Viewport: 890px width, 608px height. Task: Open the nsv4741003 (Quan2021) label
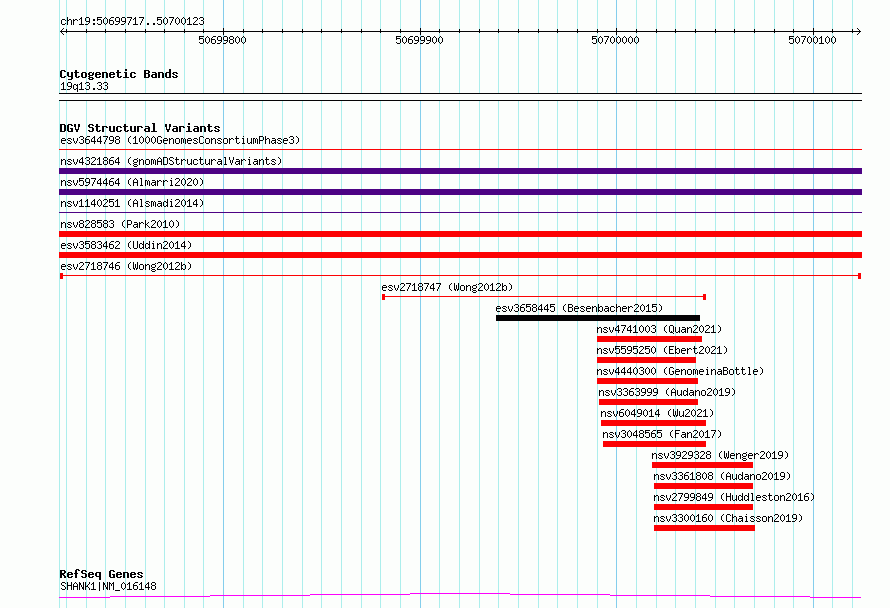pos(659,329)
